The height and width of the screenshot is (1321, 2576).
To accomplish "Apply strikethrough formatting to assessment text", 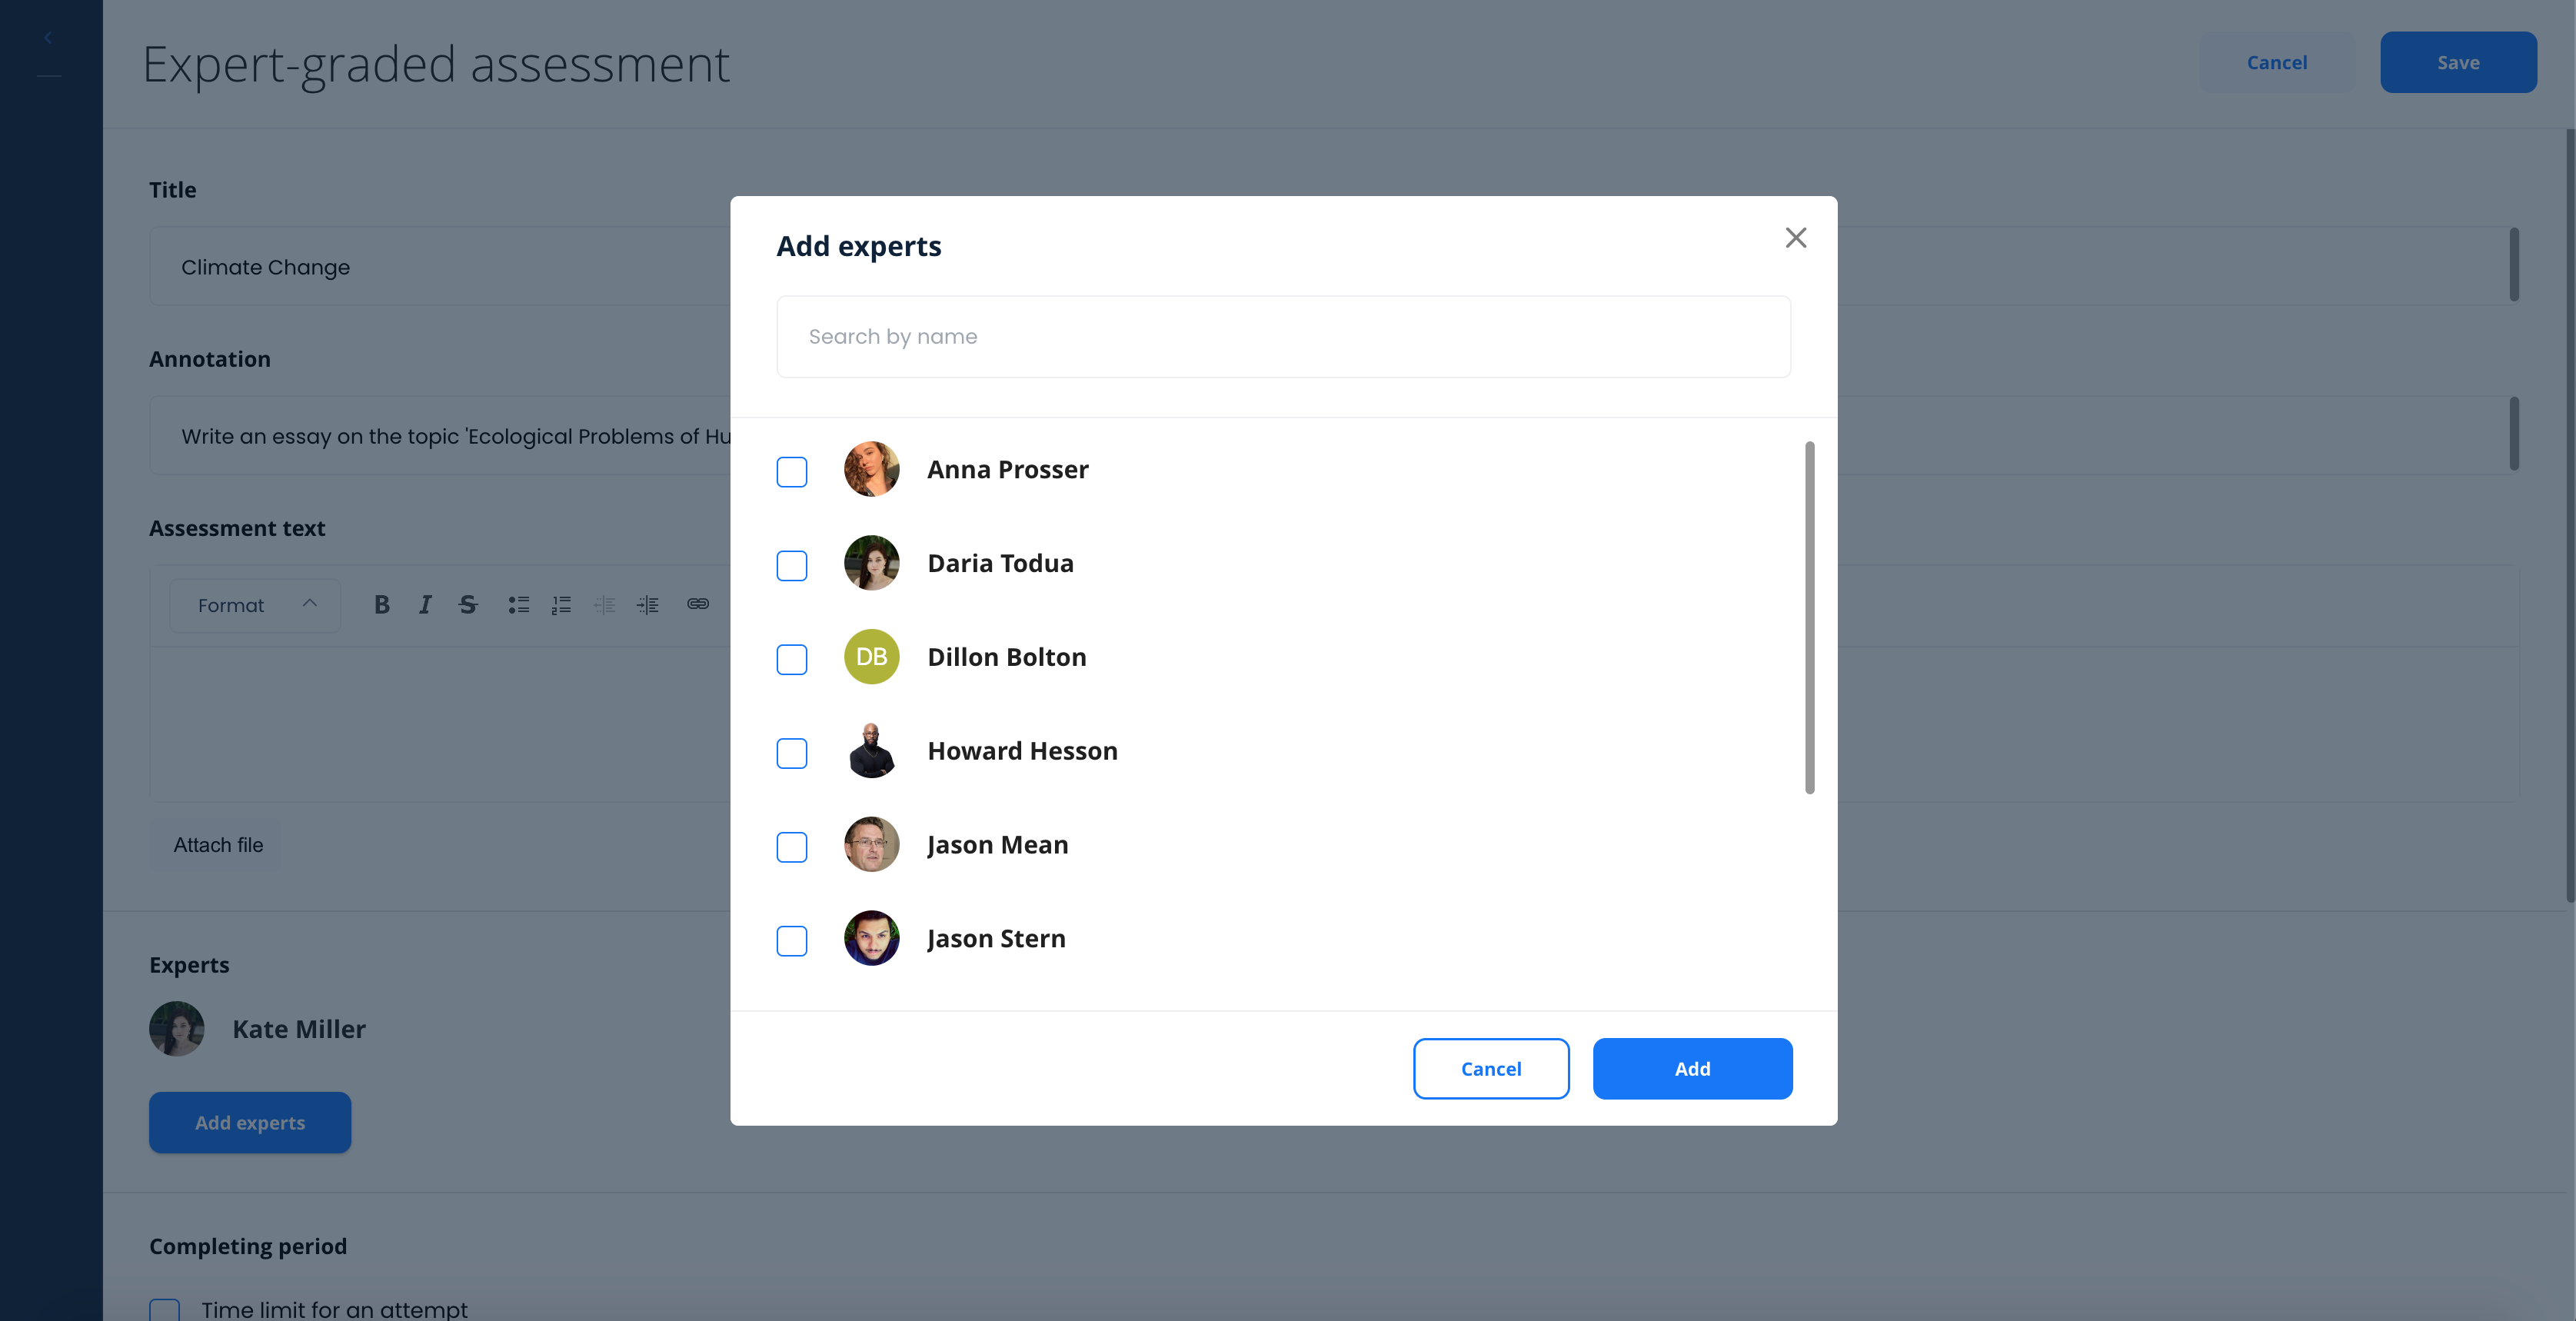I will [468, 604].
